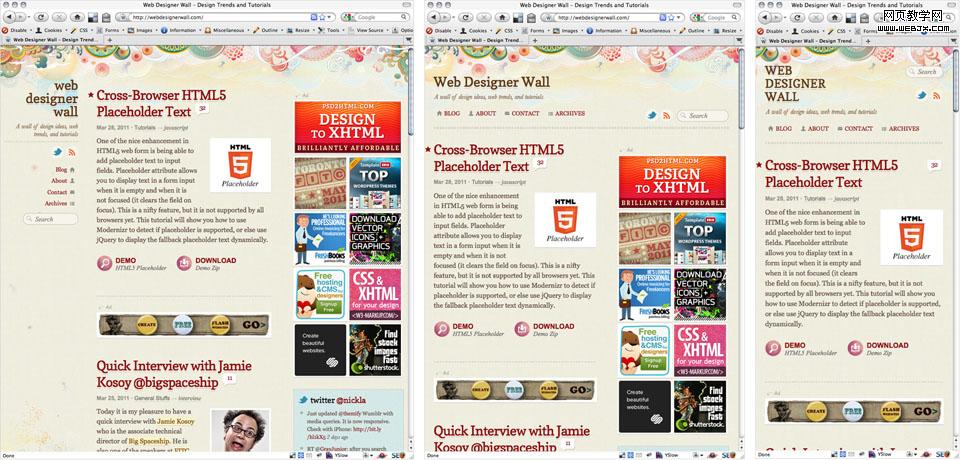Screen dimensions: 960x460
Task: Click the Twitter bird icon in the left sidebar
Action: 57,152
